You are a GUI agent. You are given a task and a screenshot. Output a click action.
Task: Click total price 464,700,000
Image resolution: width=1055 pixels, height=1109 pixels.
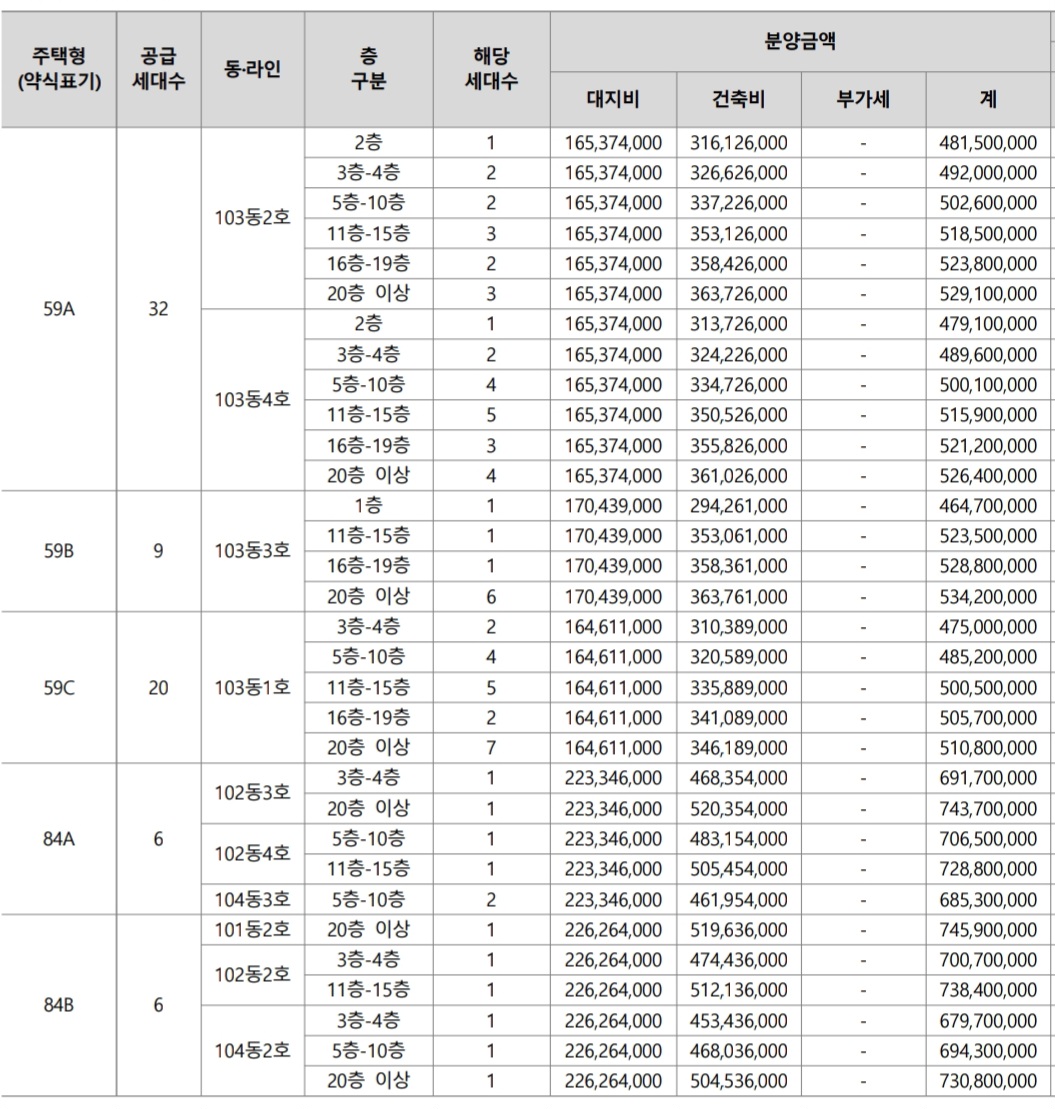coord(989,506)
